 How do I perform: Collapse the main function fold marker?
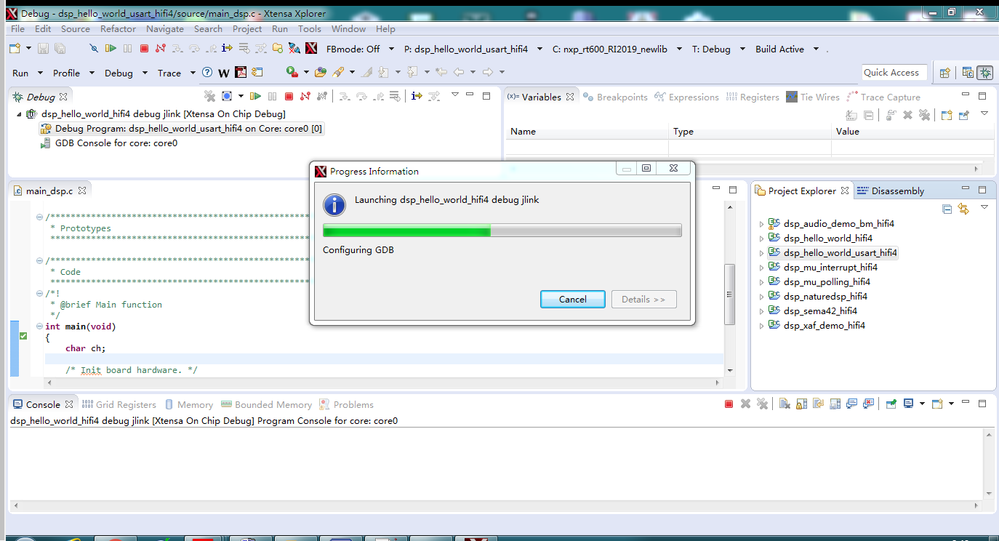point(39,326)
